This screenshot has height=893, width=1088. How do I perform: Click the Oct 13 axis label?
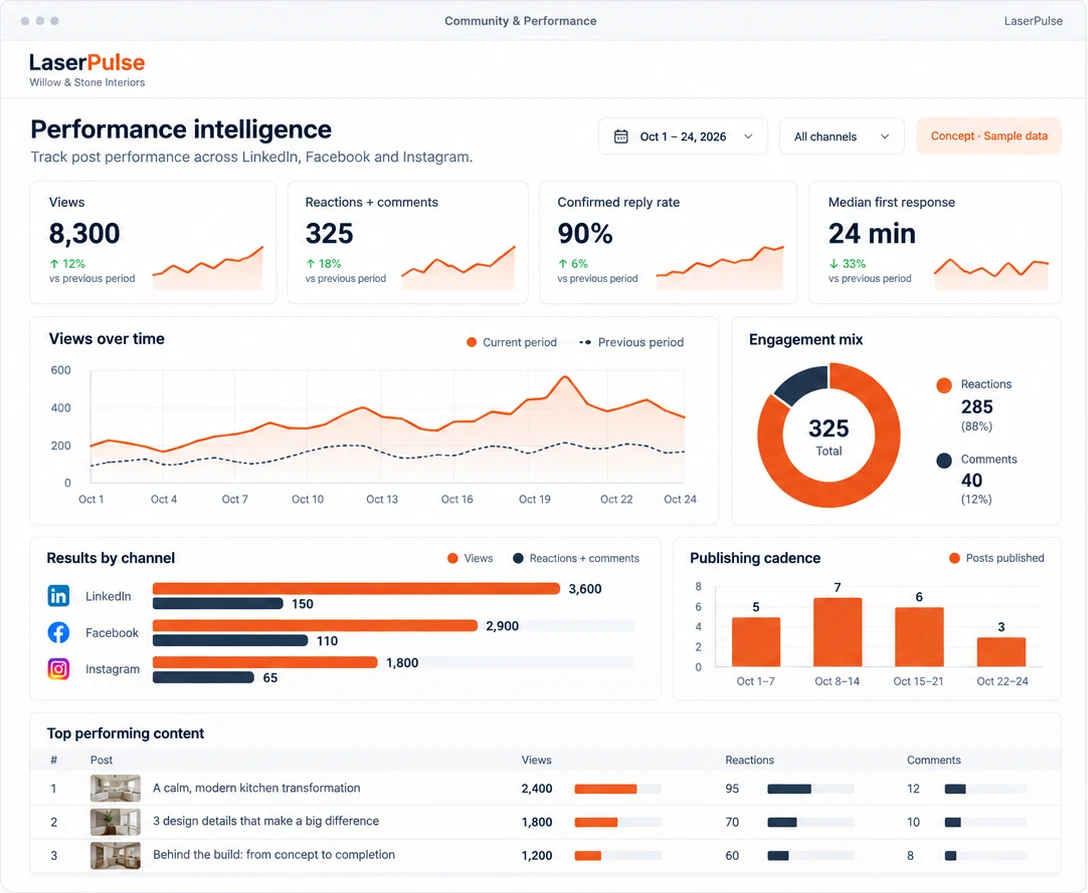382,499
